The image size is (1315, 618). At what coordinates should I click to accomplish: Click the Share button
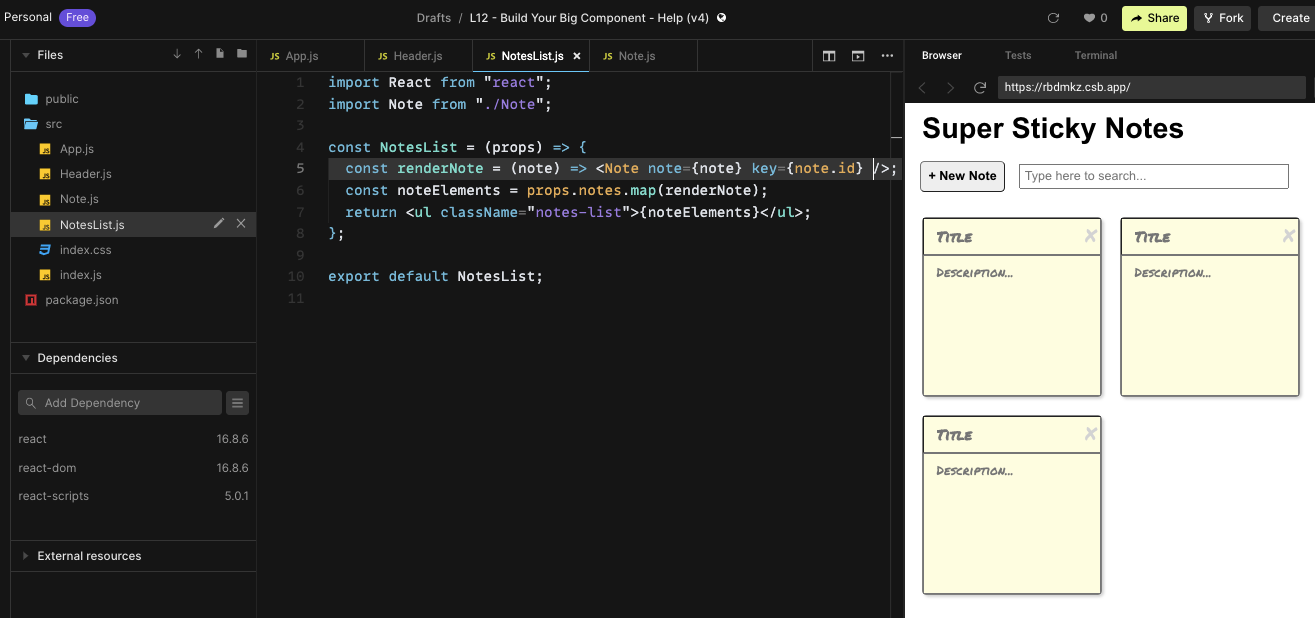1154,18
